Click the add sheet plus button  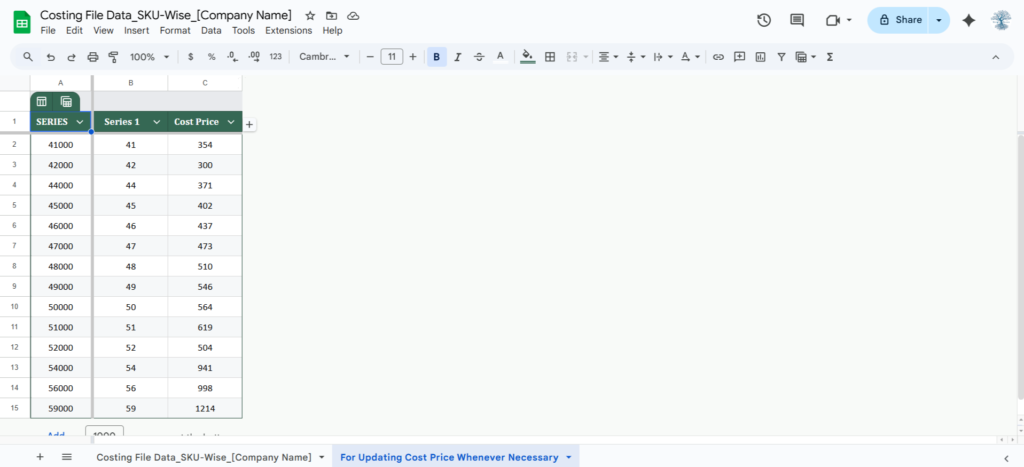click(40, 457)
